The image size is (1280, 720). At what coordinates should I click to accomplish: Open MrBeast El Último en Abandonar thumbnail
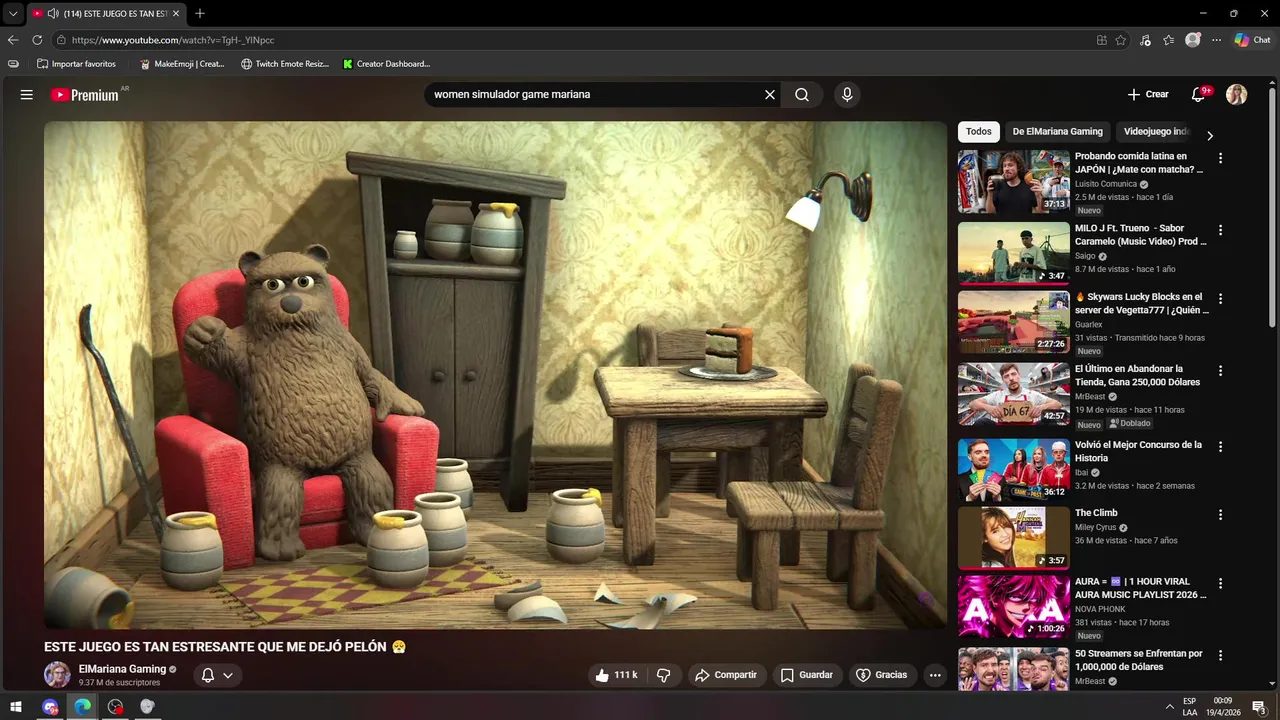click(1014, 394)
